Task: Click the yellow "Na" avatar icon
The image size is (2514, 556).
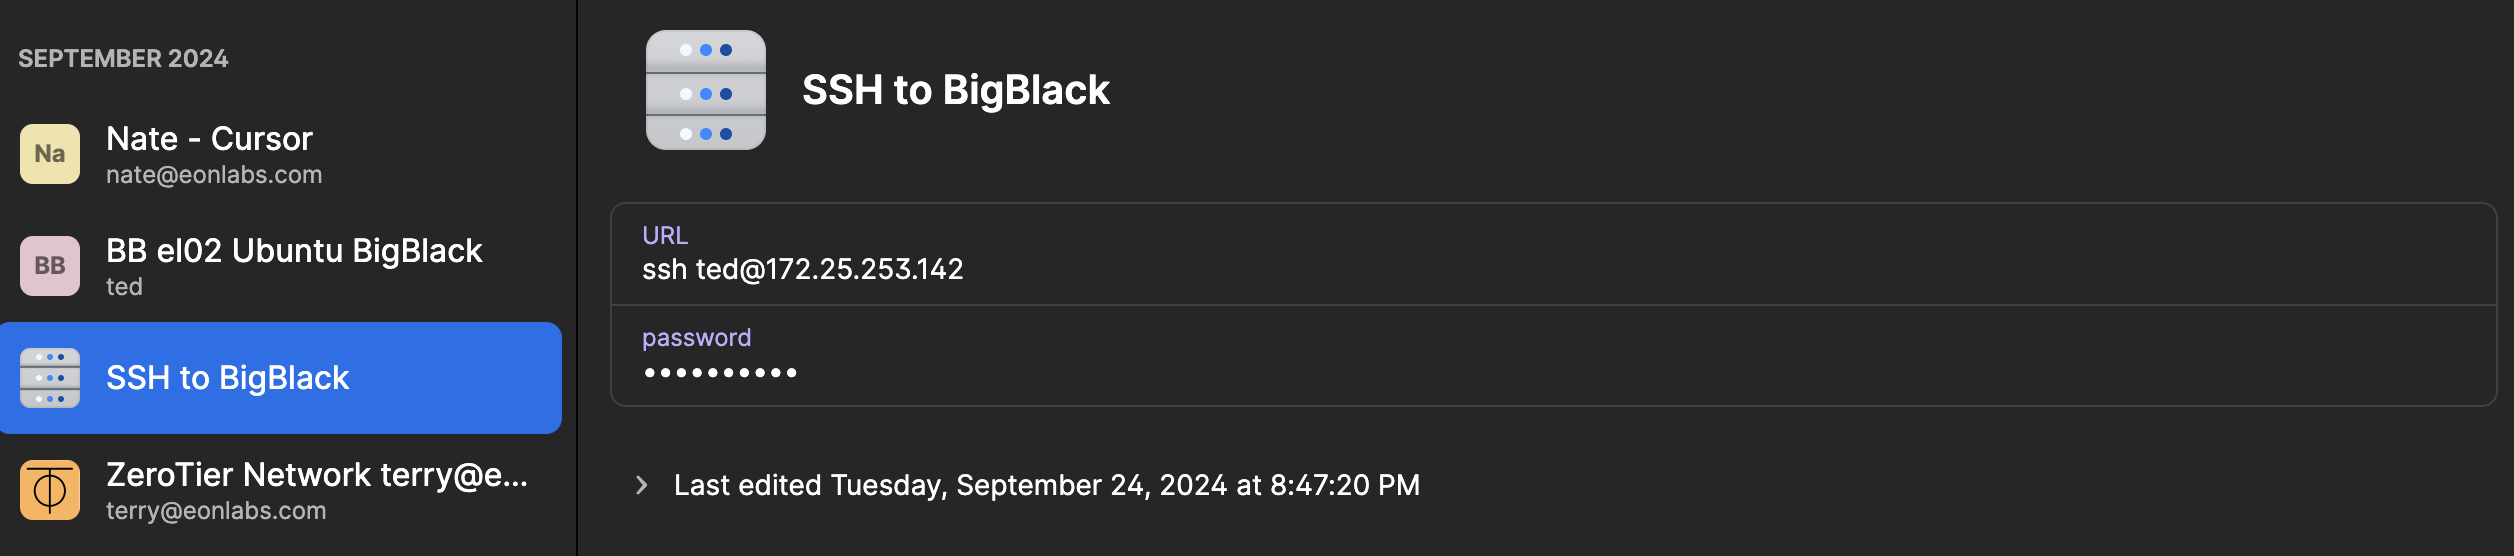Action: click(x=50, y=154)
